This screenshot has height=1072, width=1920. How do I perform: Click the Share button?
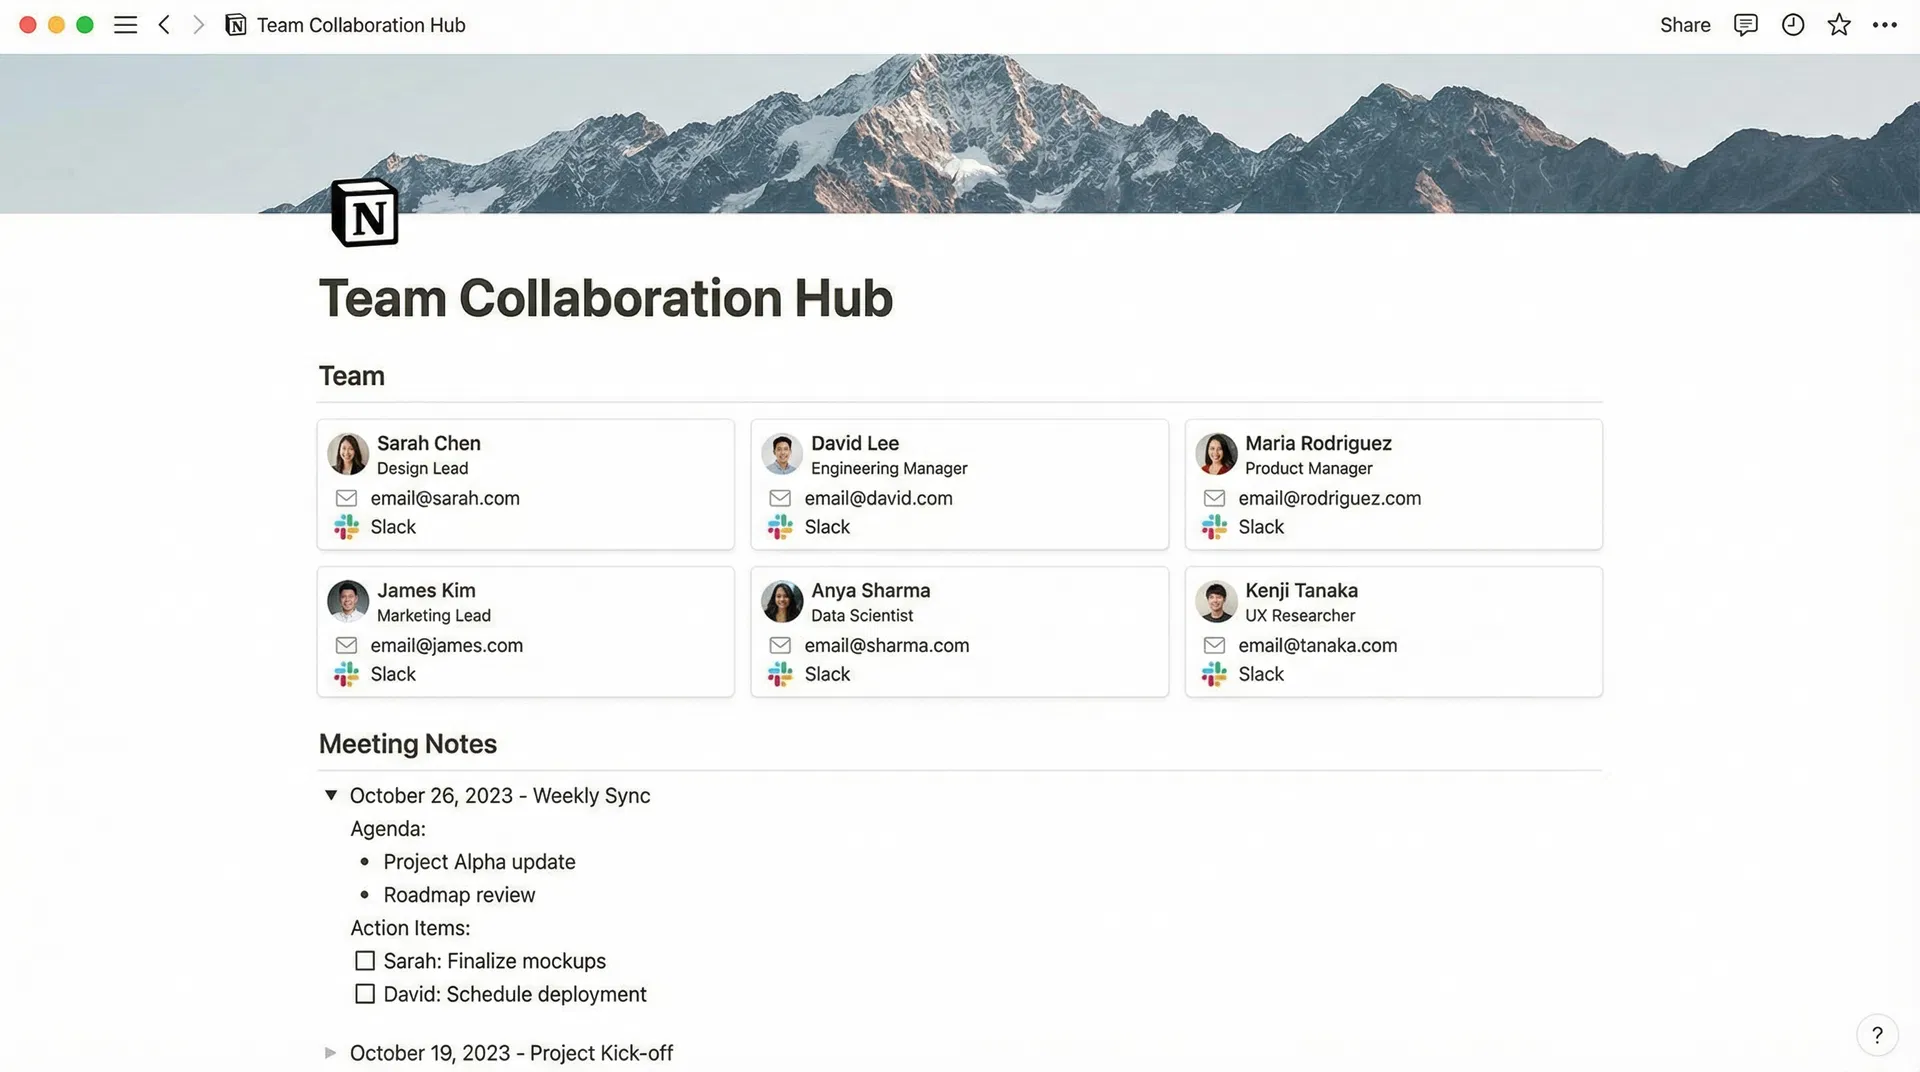[x=1684, y=24]
